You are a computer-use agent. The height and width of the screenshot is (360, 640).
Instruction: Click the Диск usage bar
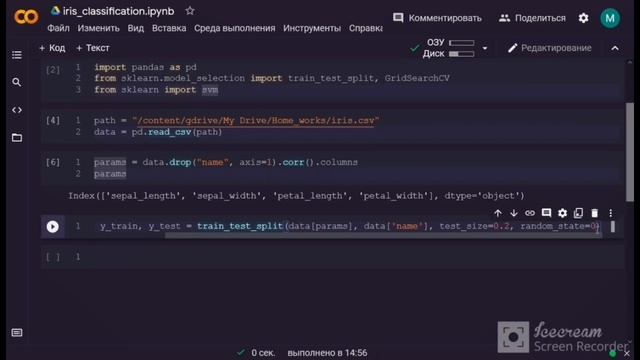pos(462,53)
